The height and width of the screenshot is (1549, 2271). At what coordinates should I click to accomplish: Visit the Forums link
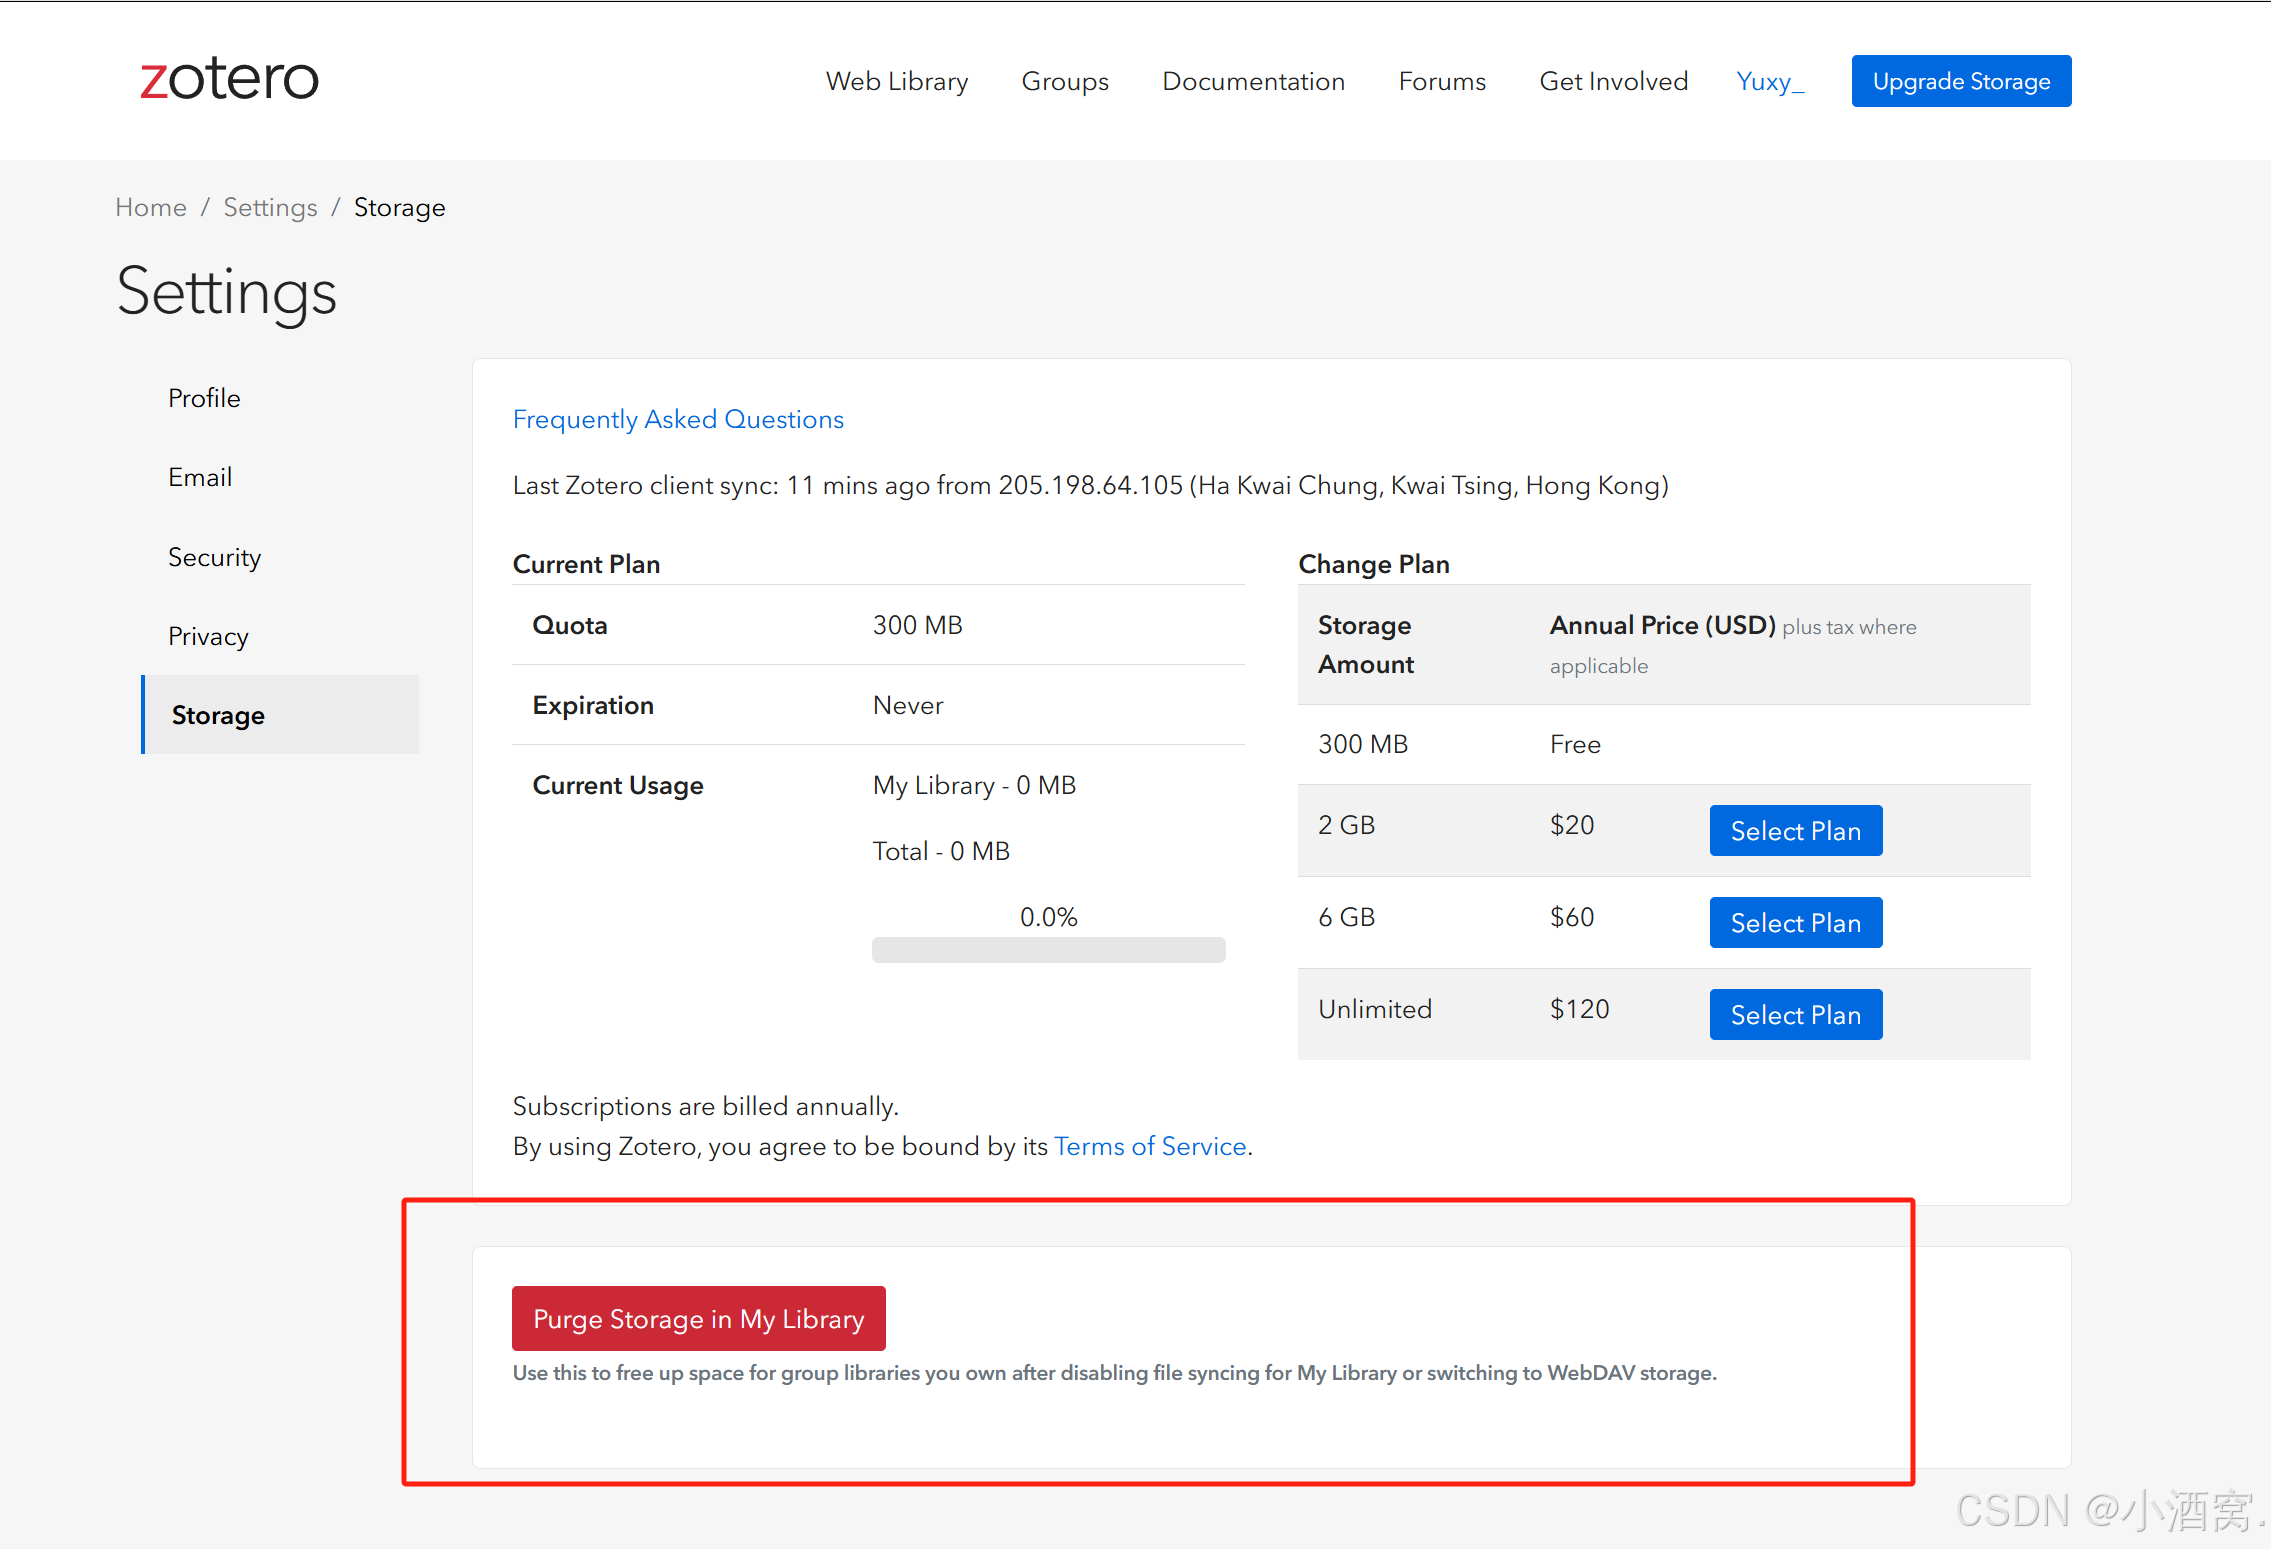click(1441, 81)
